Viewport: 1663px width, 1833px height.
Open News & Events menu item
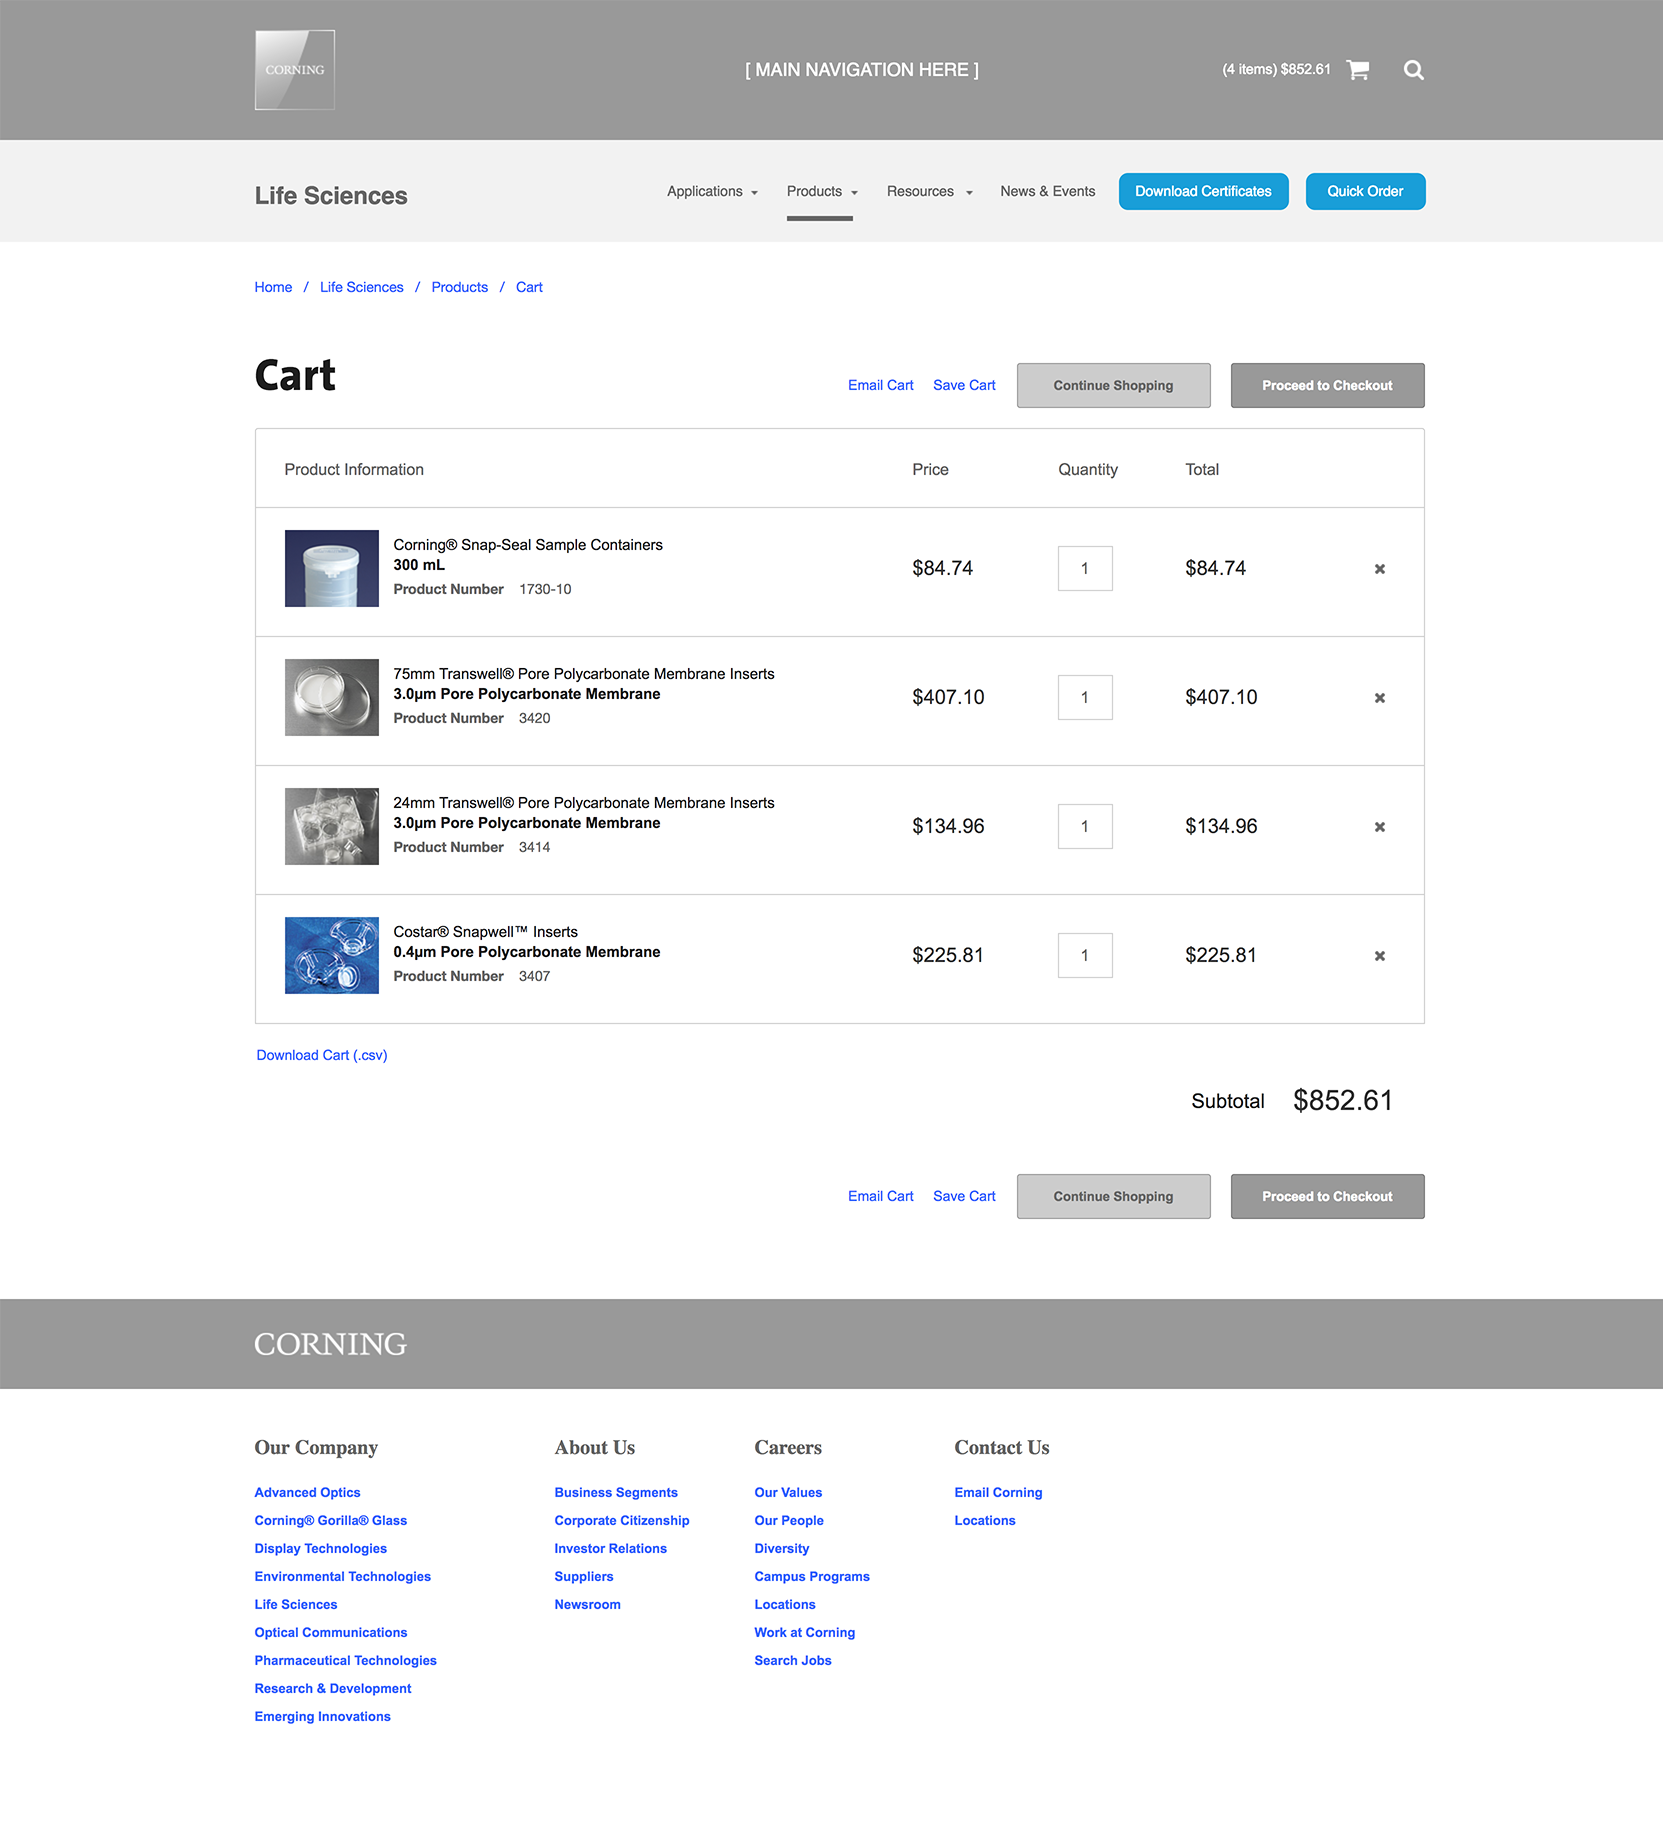1047,191
